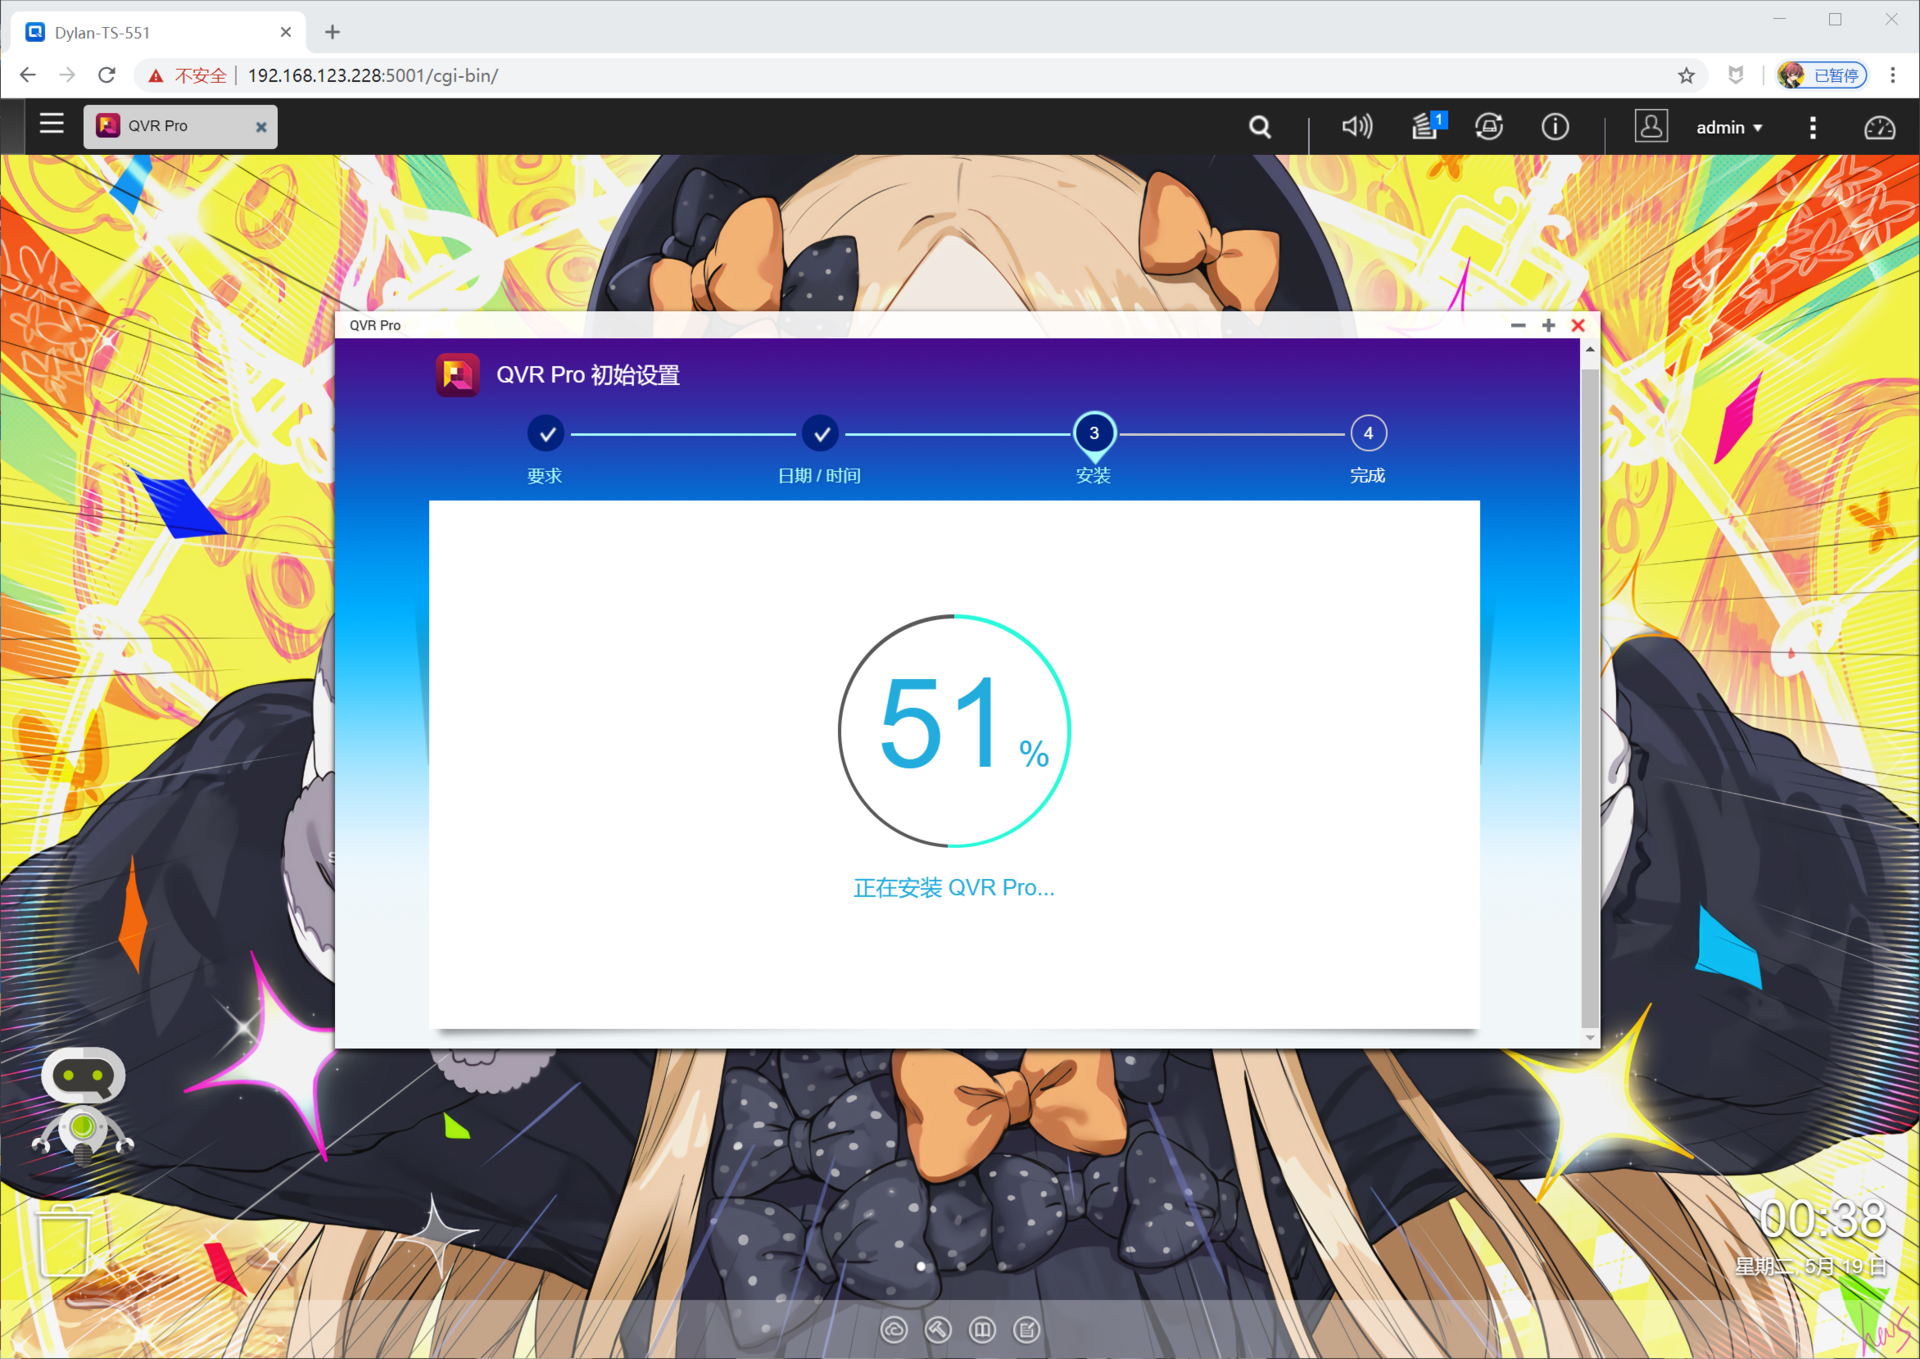Open volume control speaker icon
Image resolution: width=1920 pixels, height=1359 pixels.
[x=1356, y=127]
